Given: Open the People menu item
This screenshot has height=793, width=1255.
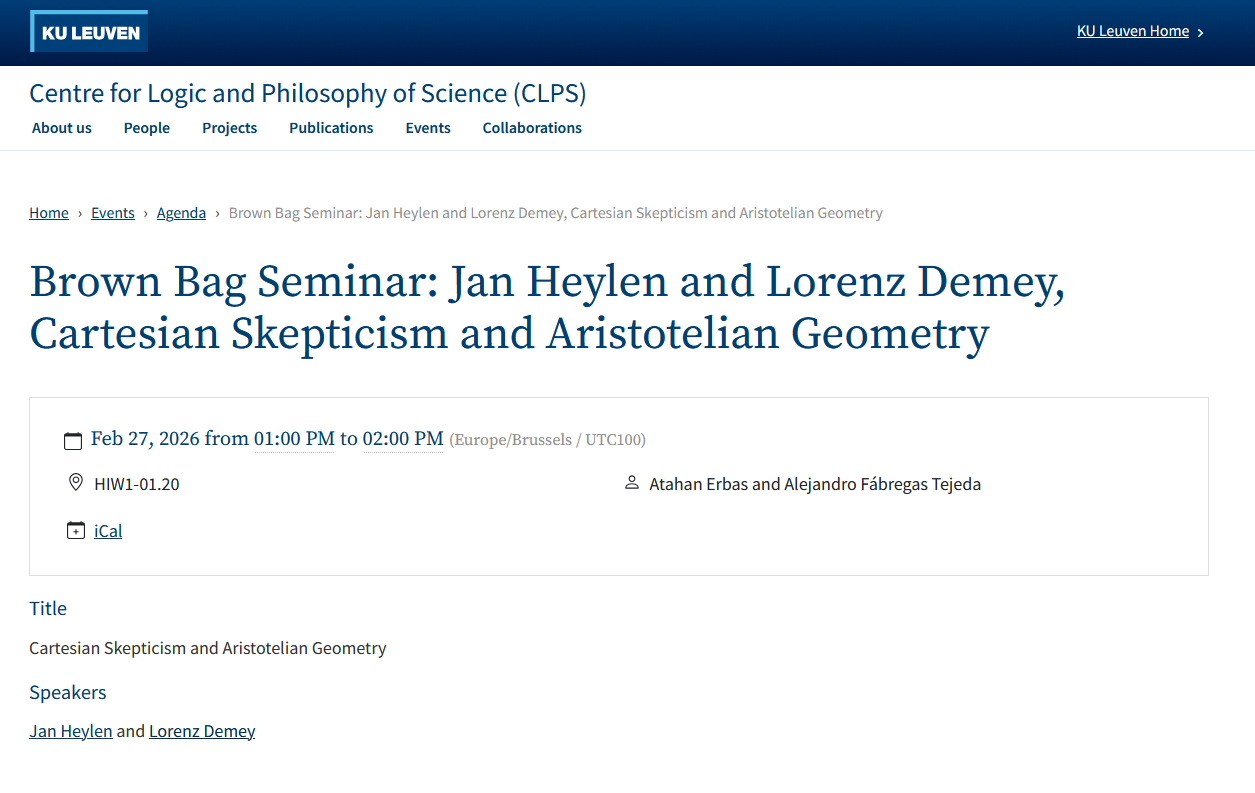Looking at the screenshot, I should [x=147, y=128].
